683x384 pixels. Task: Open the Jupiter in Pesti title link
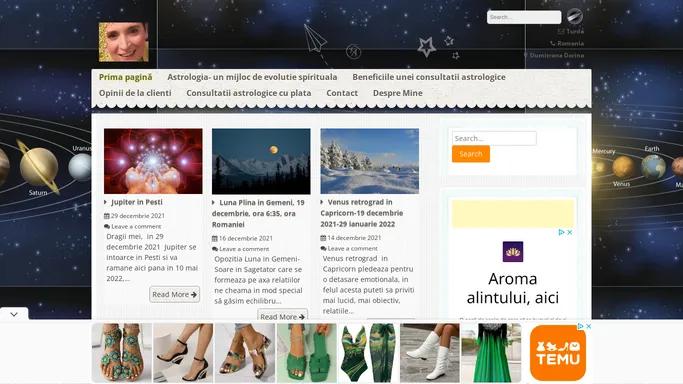point(137,202)
